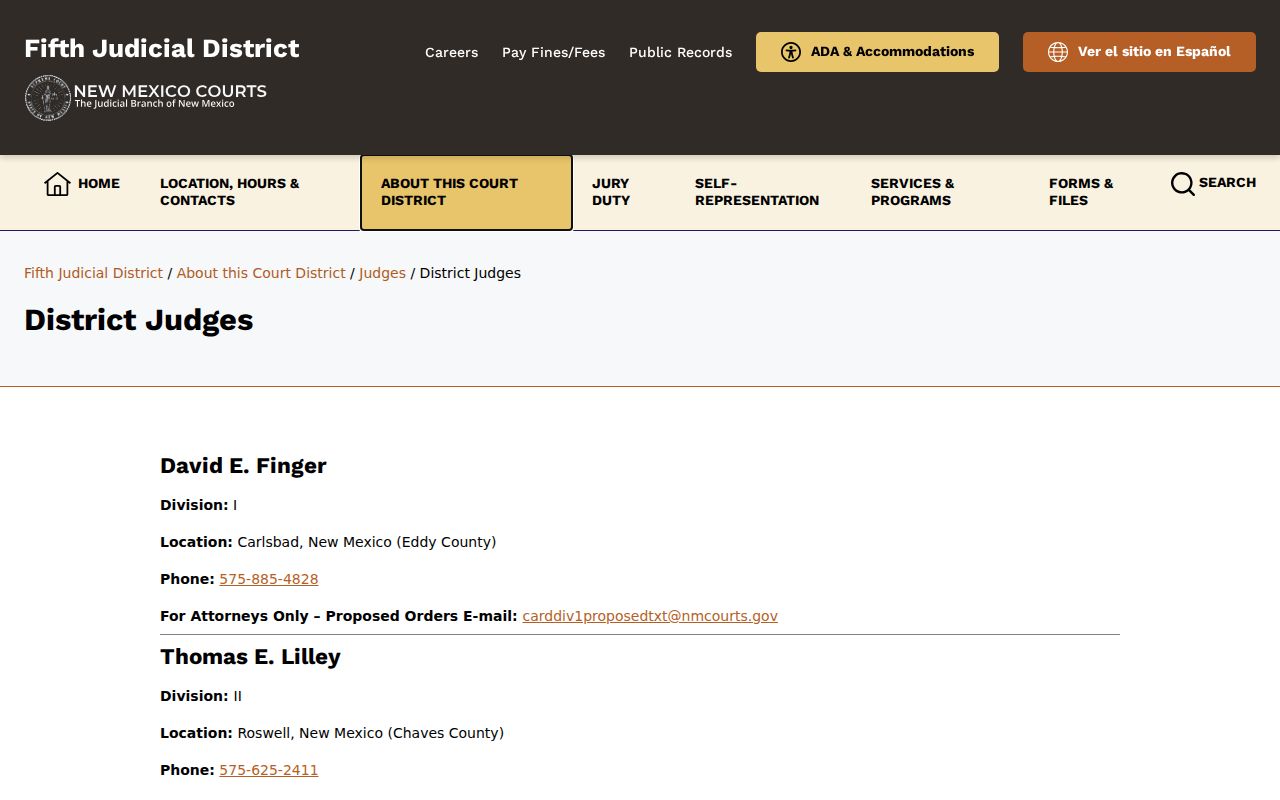1280x800 pixels.
Task: Click the accessibility person icon
Action: click(791, 52)
